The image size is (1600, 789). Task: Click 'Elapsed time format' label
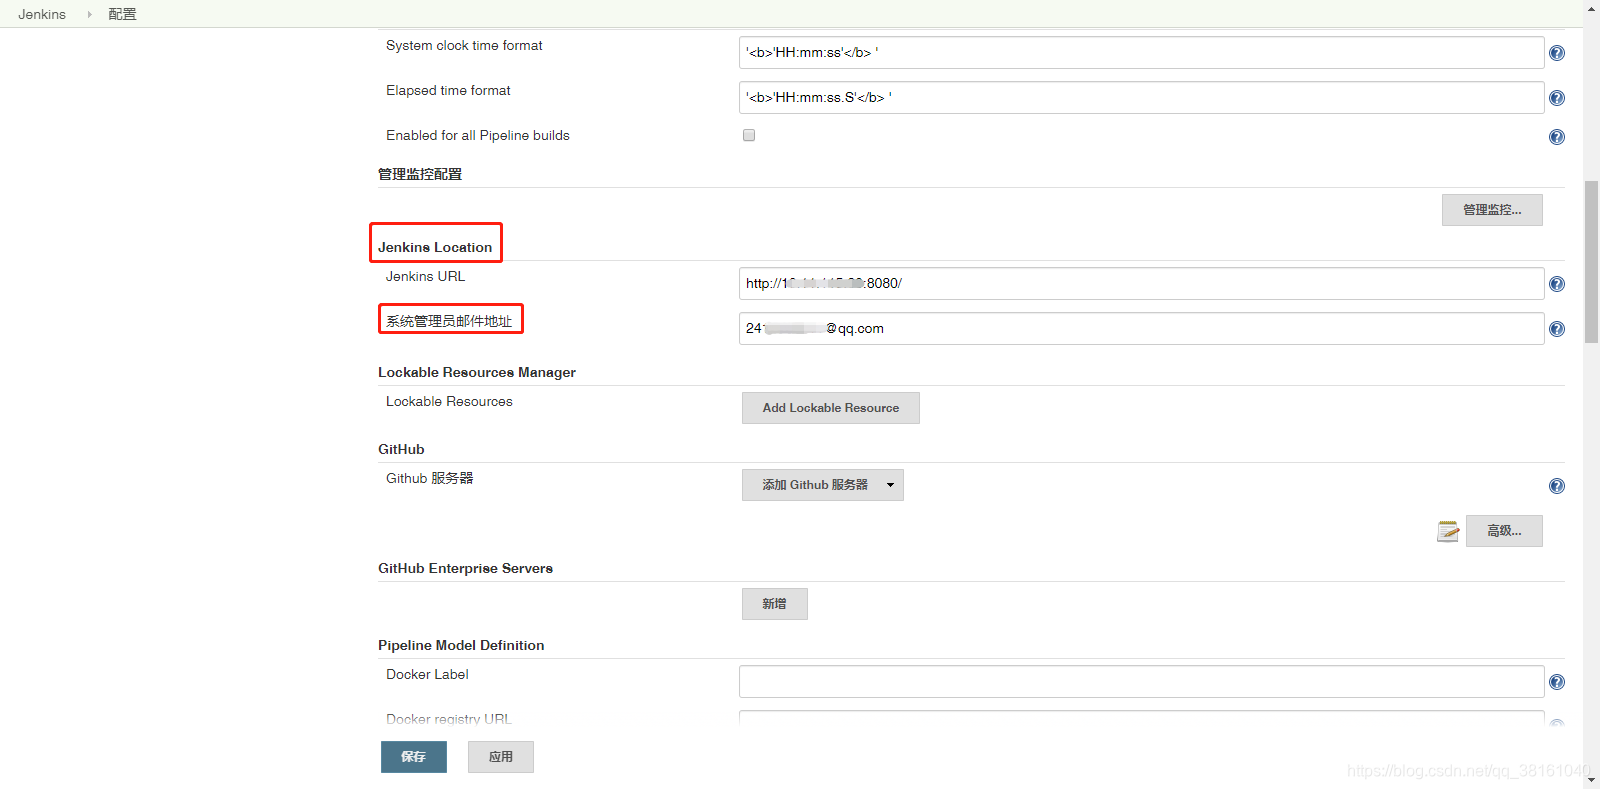(x=448, y=90)
